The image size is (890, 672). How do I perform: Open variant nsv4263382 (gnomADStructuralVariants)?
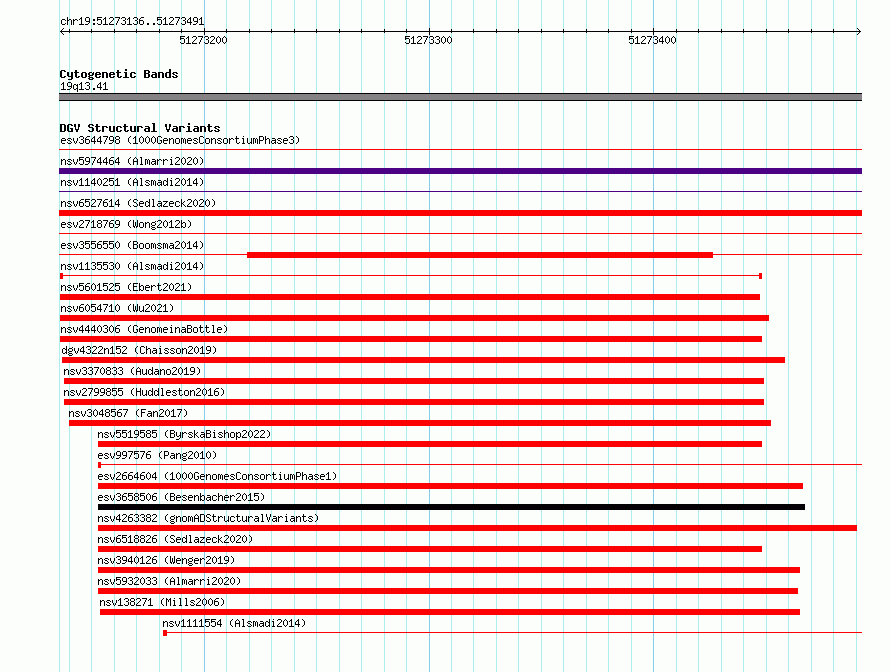tap(208, 518)
